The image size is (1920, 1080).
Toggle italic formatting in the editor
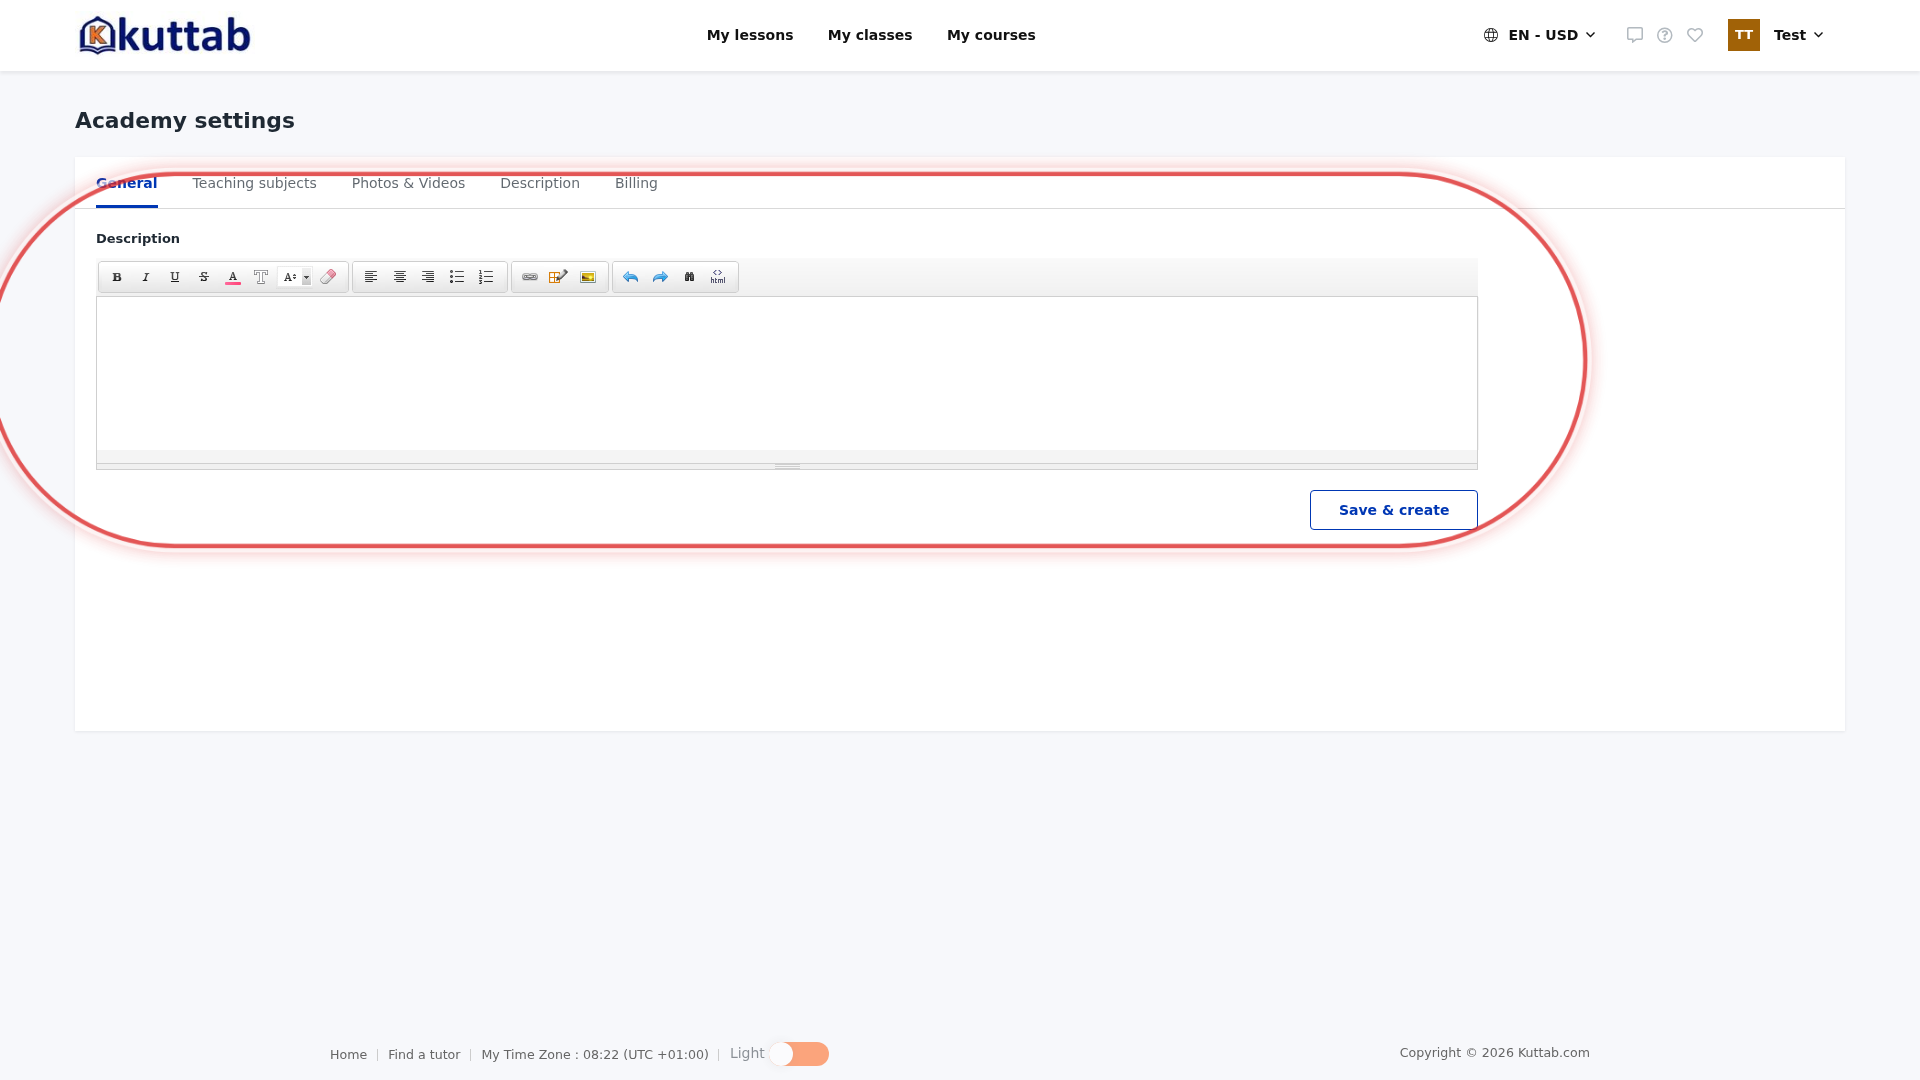146,277
